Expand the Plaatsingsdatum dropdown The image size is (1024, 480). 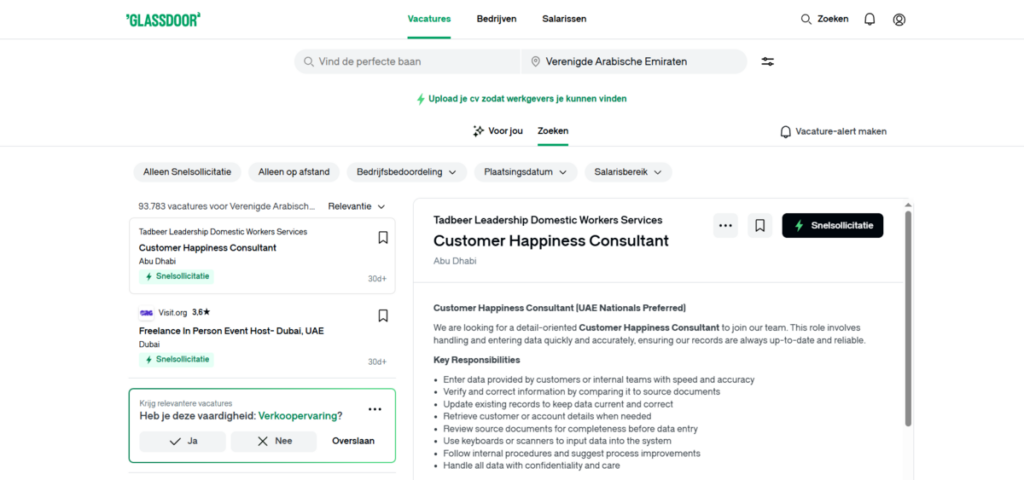525,172
